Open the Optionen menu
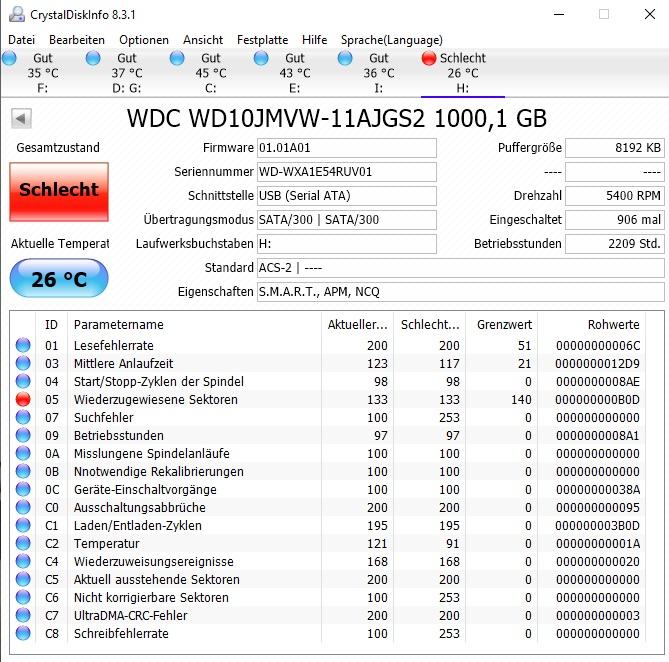The width and height of the screenshot is (669, 662). pos(144,40)
